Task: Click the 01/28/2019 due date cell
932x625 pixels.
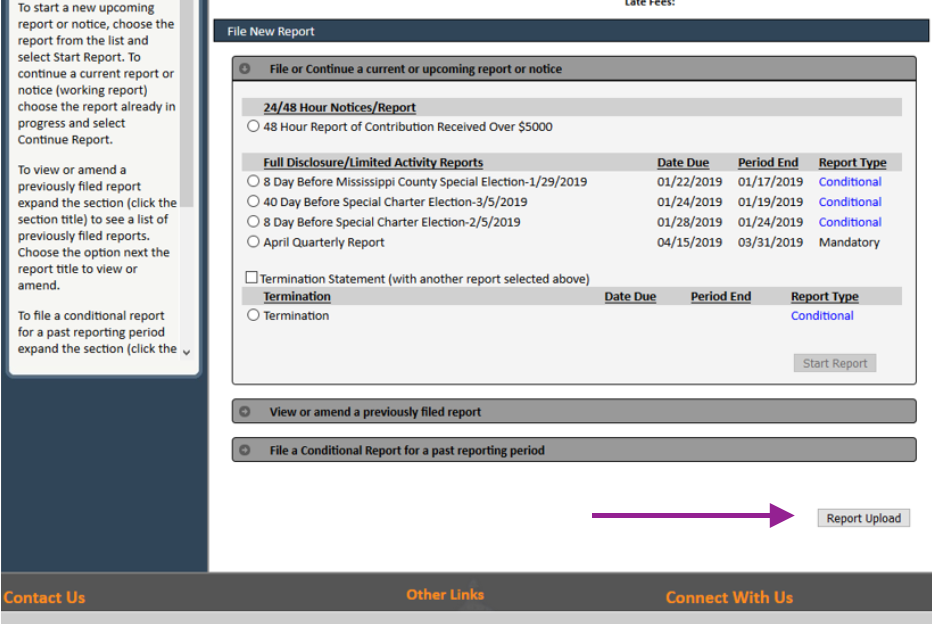Action: click(689, 222)
